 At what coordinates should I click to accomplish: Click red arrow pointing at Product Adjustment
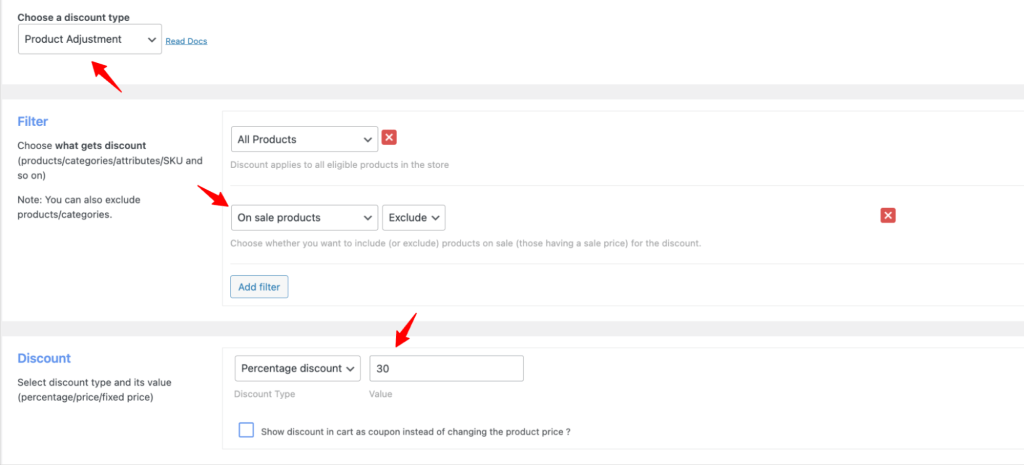tap(107, 76)
